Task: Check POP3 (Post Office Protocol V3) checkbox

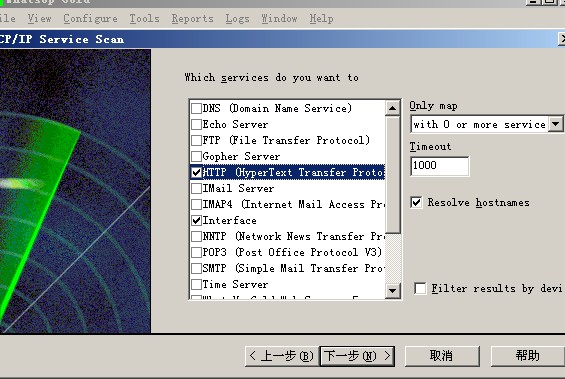Action: coord(196,252)
